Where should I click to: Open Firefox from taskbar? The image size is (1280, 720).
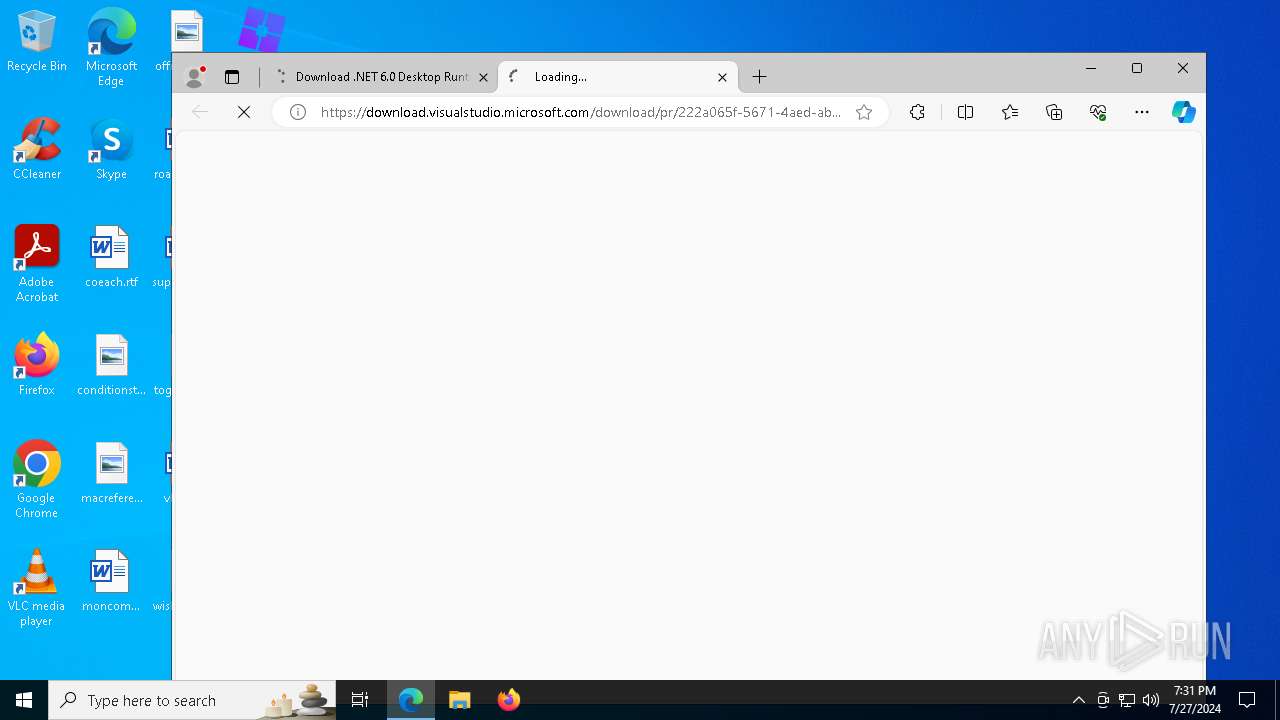point(509,700)
